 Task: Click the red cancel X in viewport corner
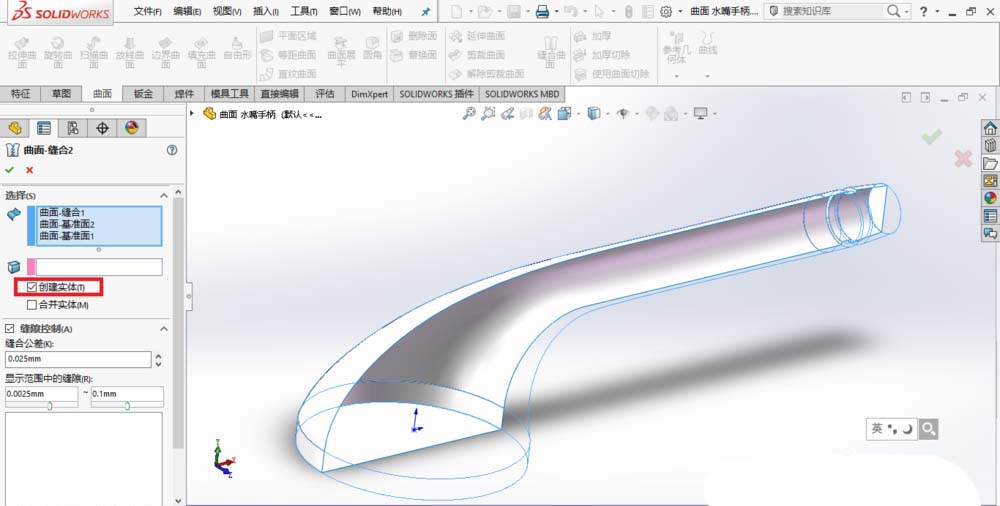pos(963,158)
